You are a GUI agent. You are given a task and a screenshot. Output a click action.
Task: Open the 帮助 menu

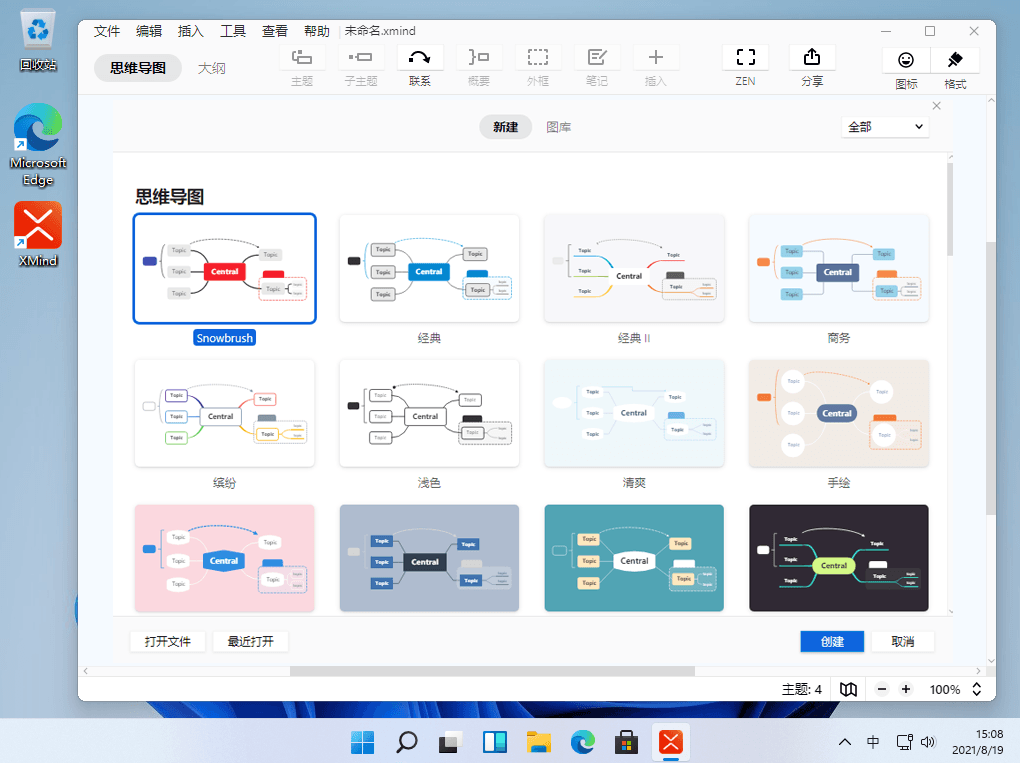click(317, 31)
